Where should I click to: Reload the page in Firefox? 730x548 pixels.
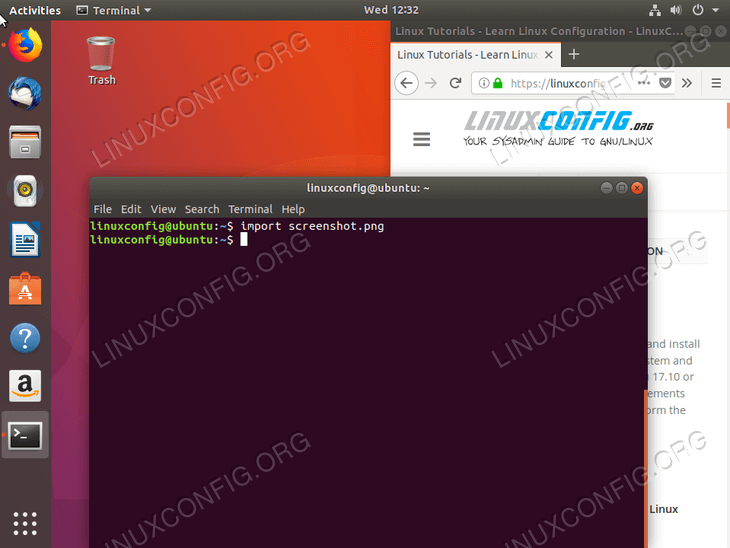point(455,83)
